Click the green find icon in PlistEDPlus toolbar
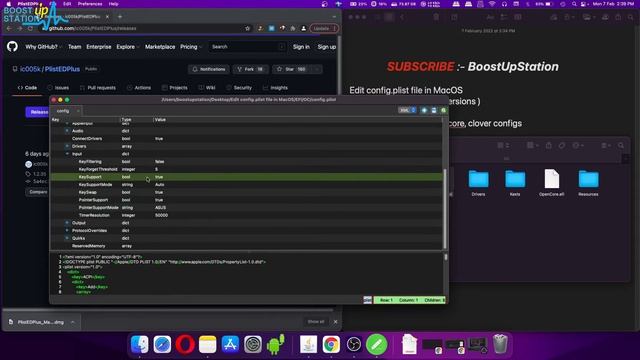640x360 pixels. tap(444, 110)
